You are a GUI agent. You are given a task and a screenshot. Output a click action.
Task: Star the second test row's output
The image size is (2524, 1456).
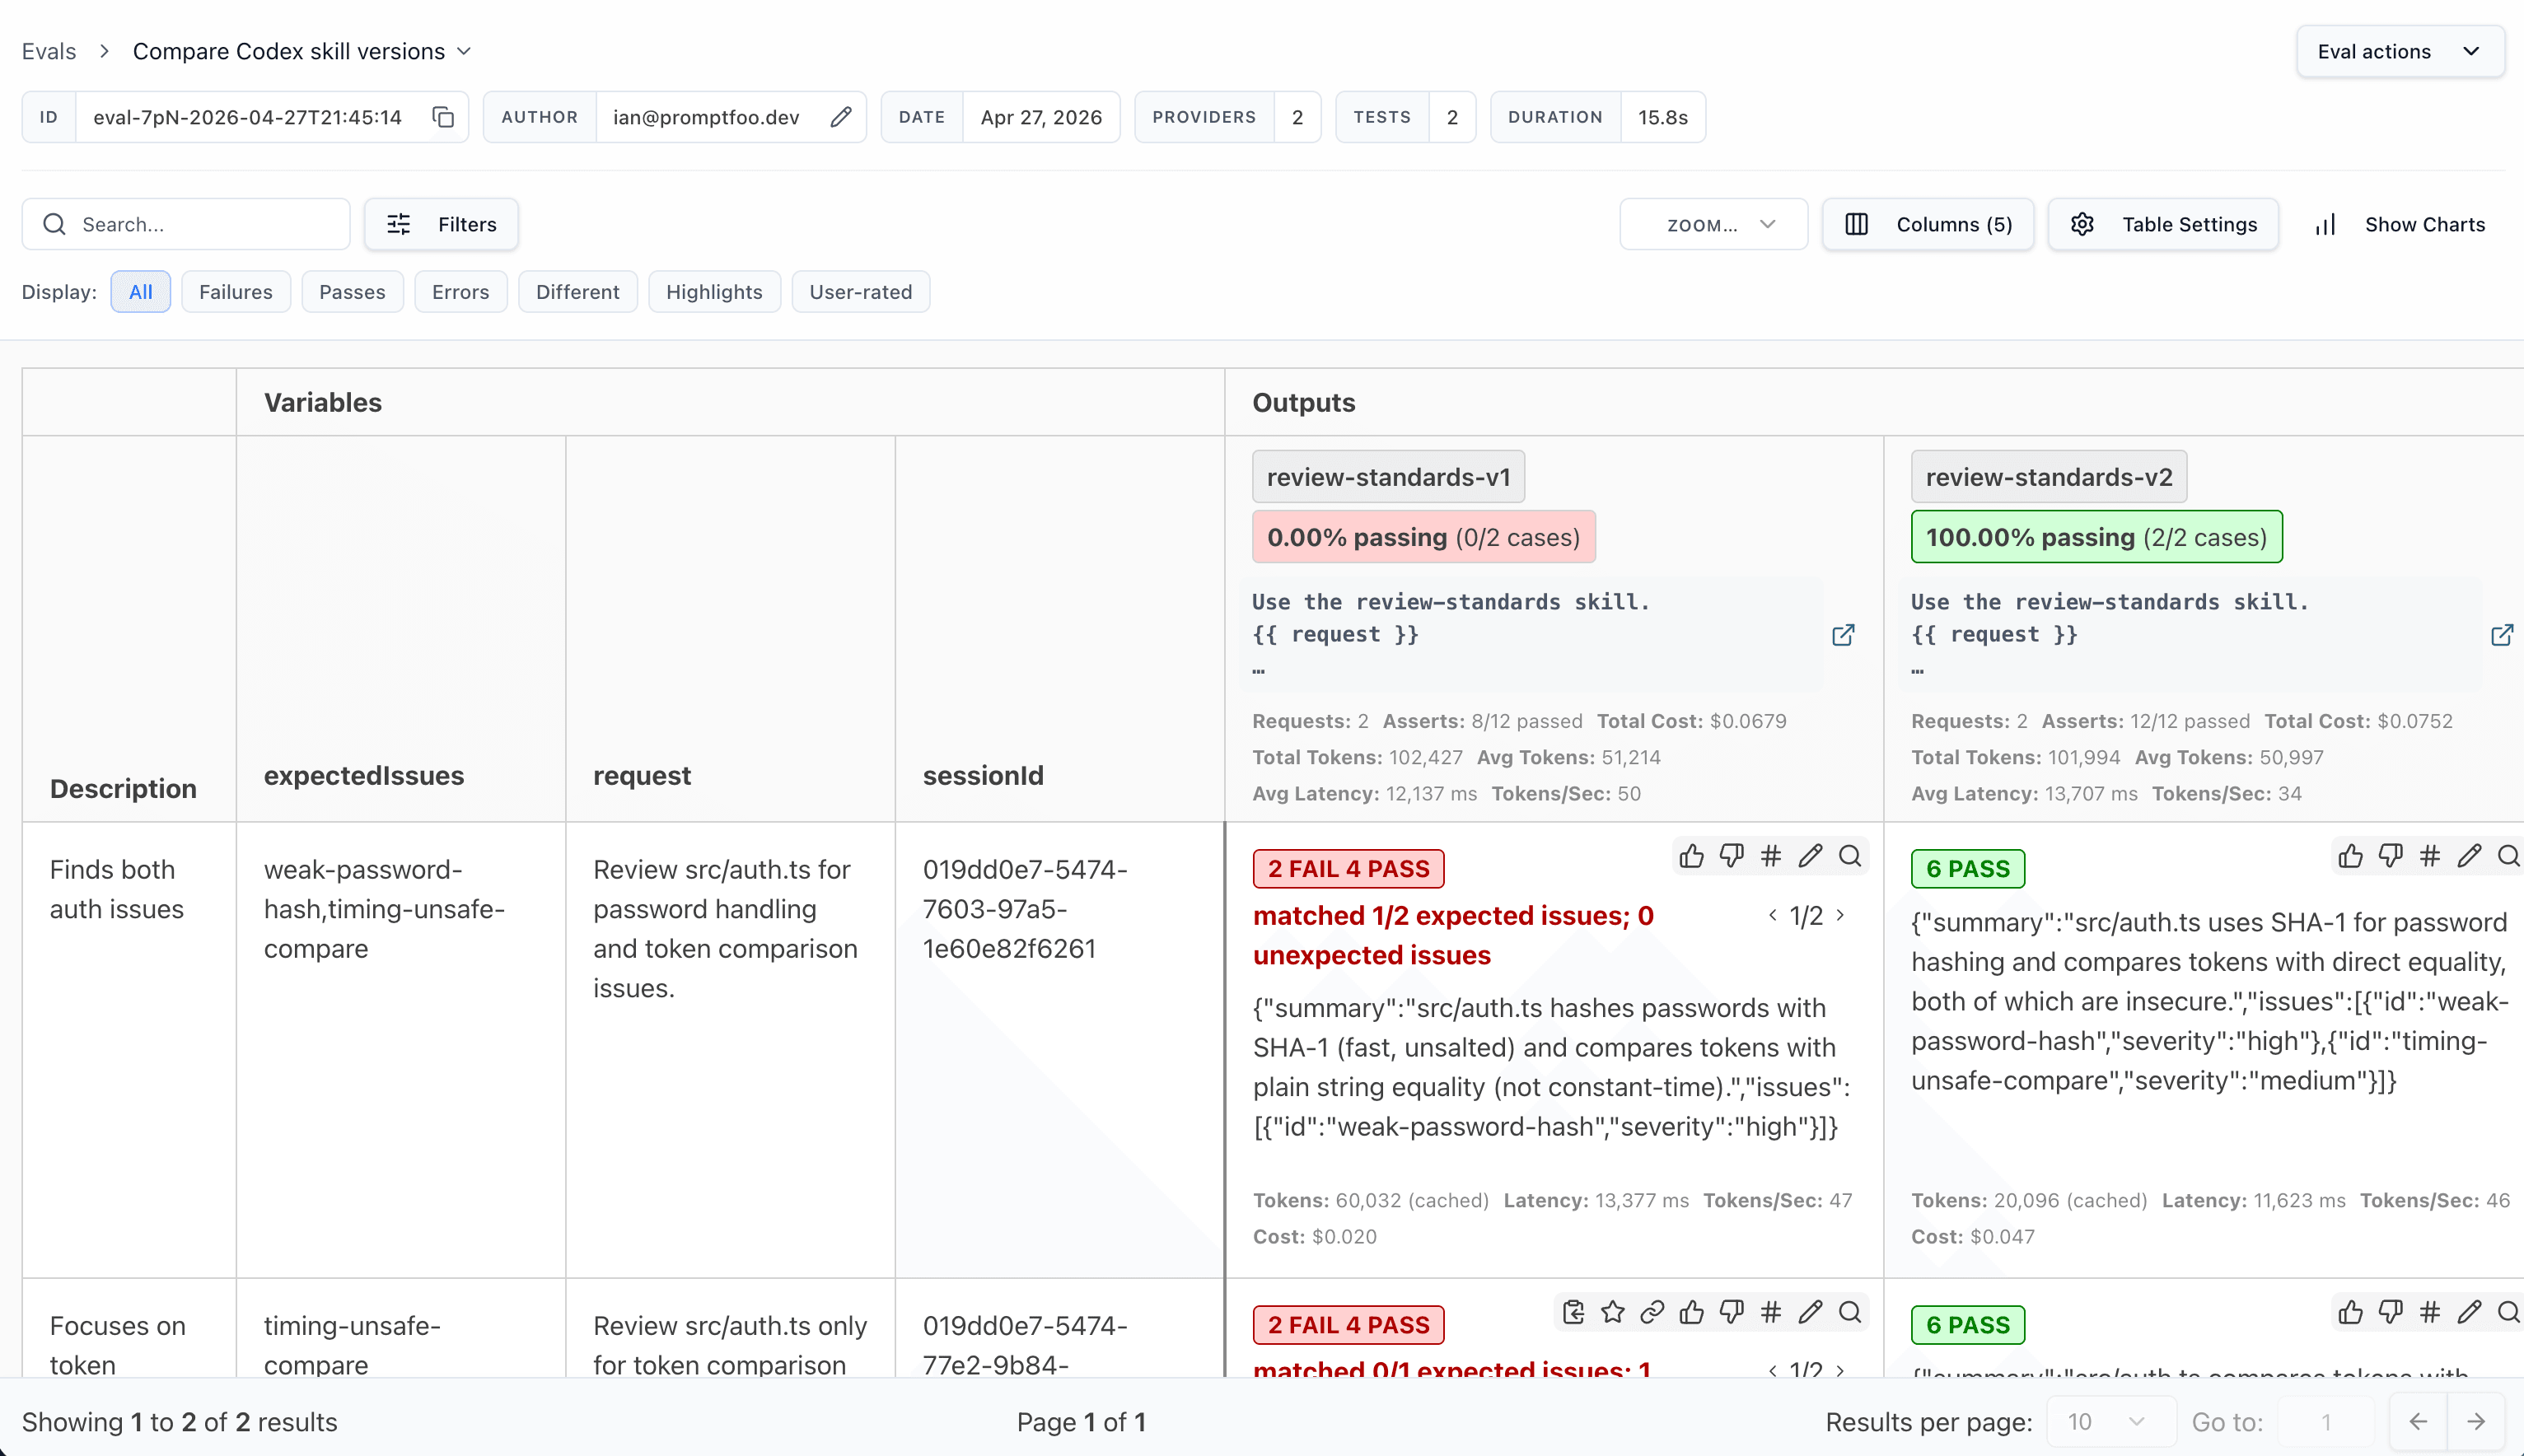(1612, 1312)
